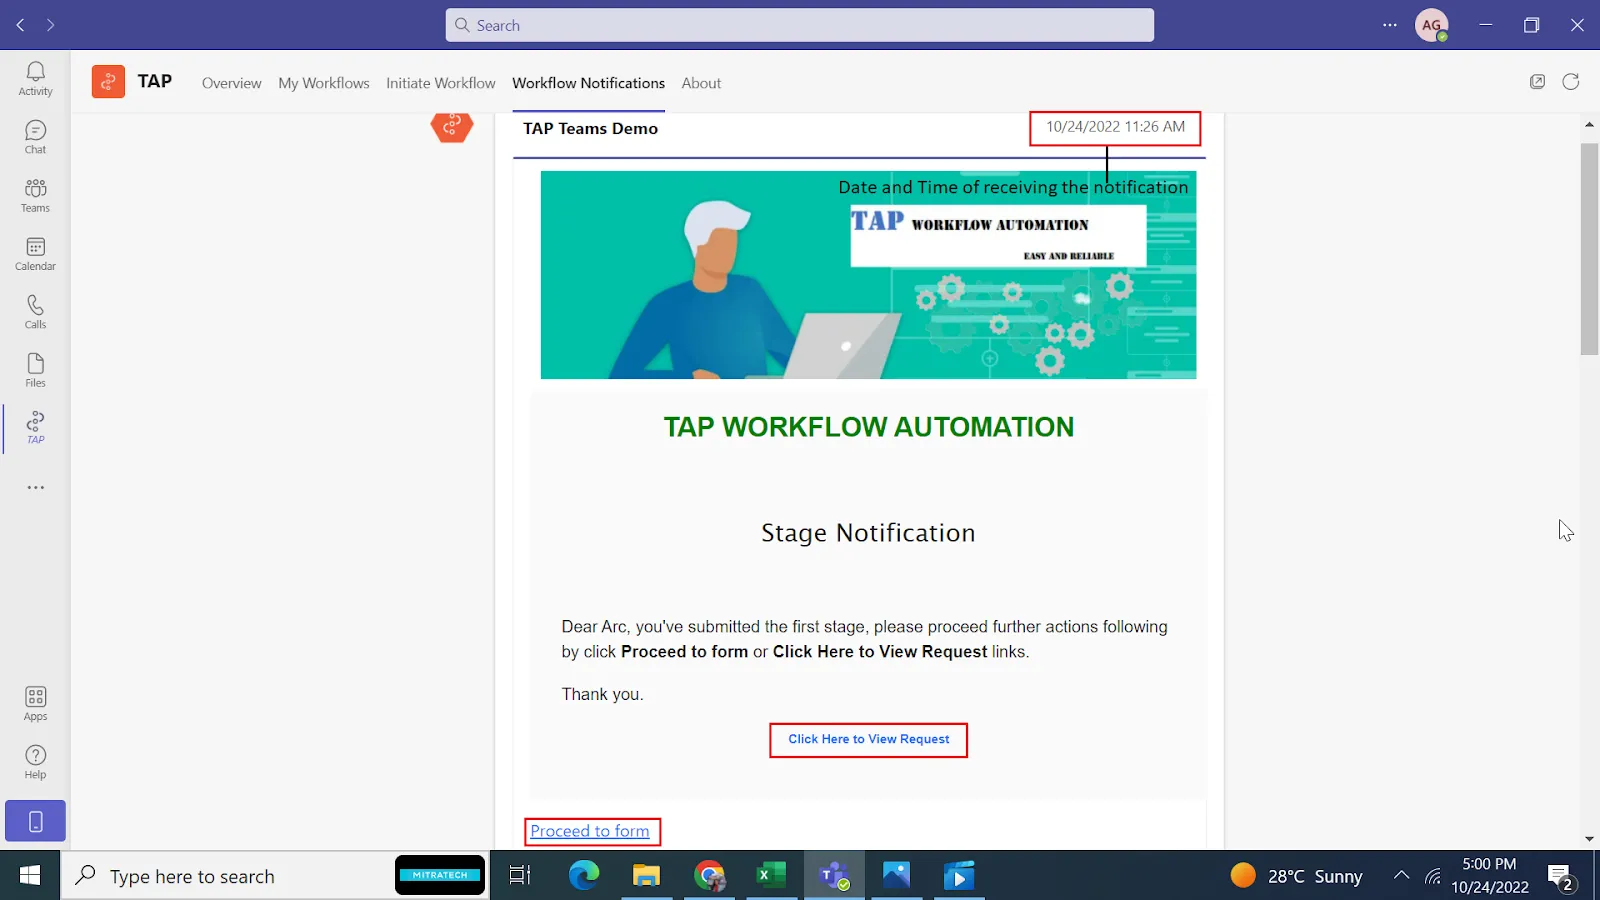
Task: Open the Calendar sidebar icon
Action: tap(35, 253)
